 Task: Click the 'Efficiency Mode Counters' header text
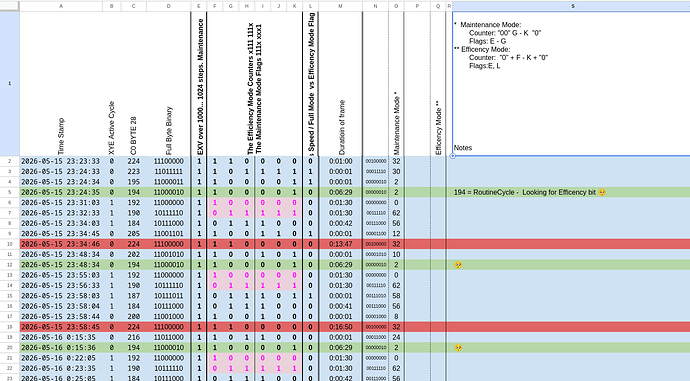(x=250, y=88)
